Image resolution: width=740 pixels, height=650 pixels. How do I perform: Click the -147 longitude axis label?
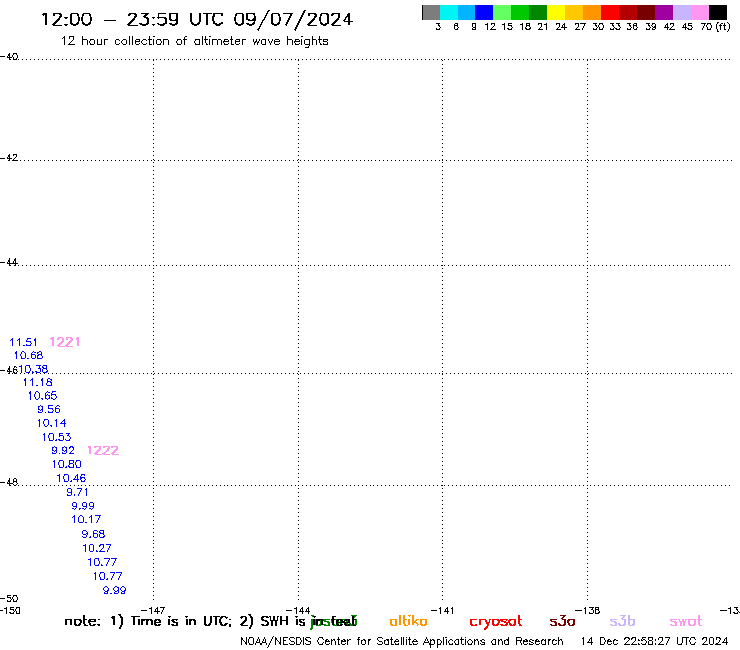pos(153,610)
